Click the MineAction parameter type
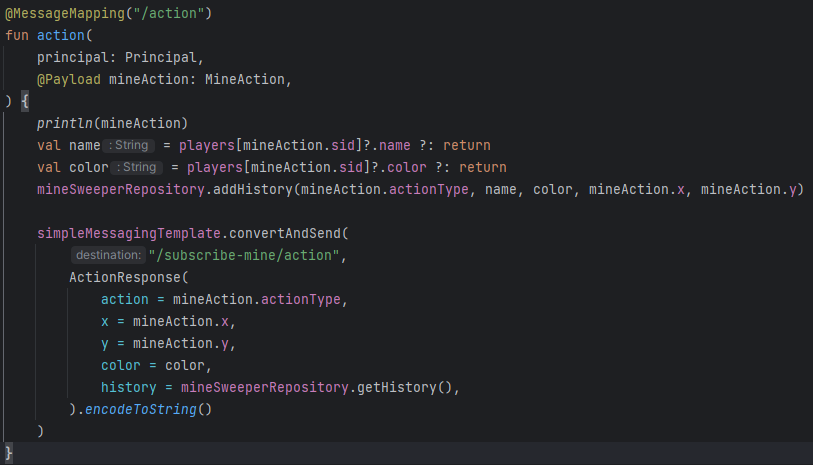The image size is (813, 465). 245,79
